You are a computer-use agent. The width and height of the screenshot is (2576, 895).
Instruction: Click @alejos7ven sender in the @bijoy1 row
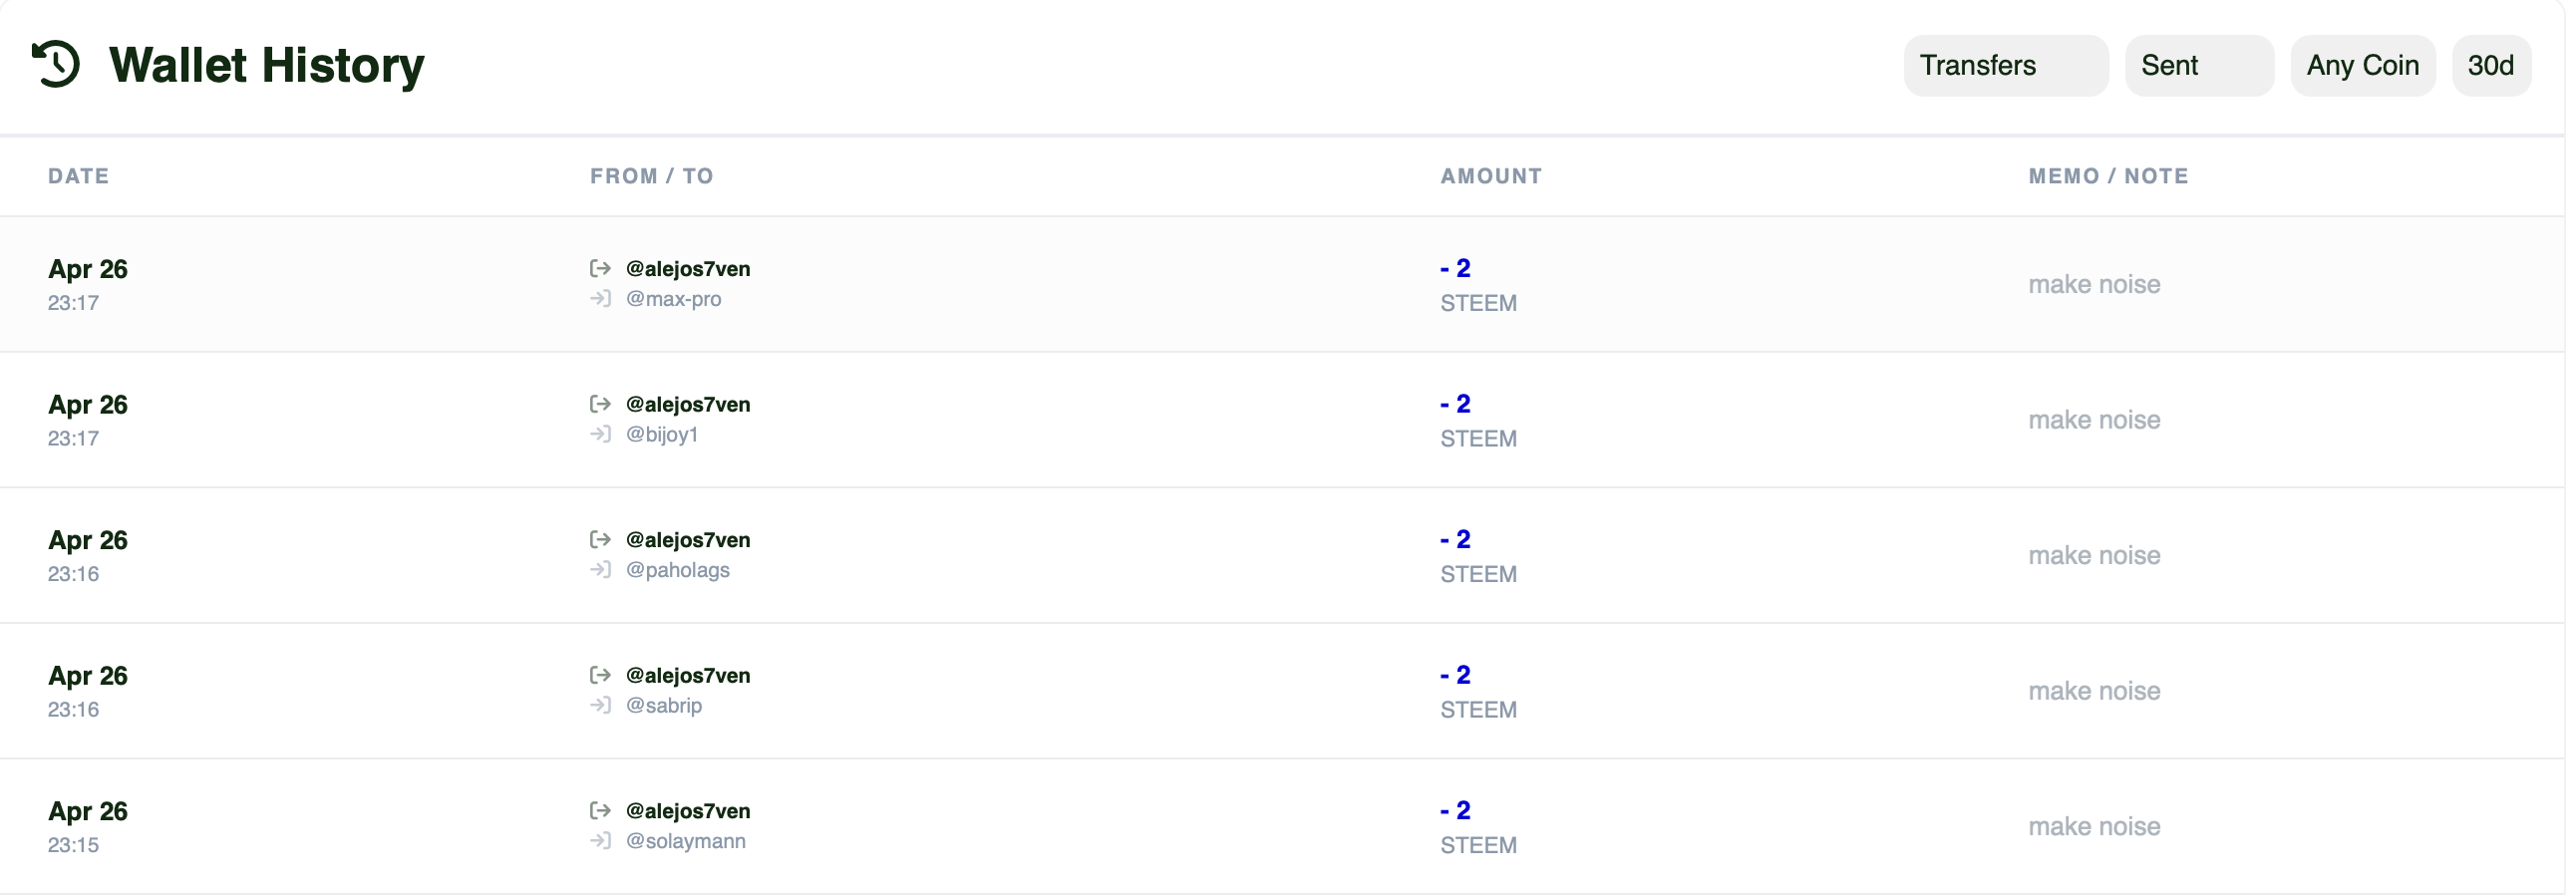pyautogui.click(x=687, y=404)
